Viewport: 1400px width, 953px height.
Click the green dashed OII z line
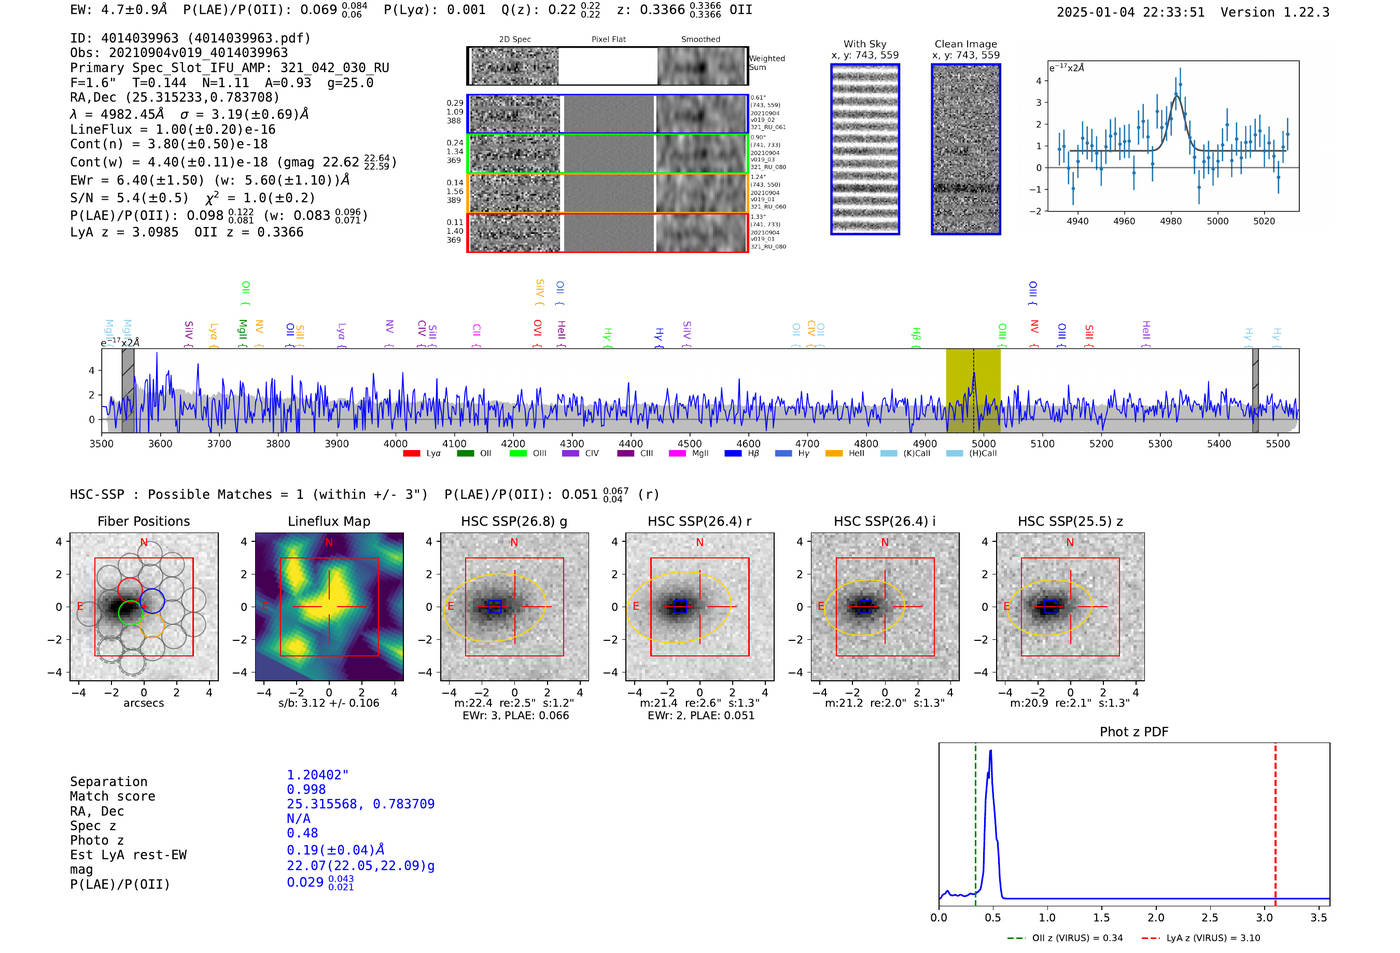975,825
